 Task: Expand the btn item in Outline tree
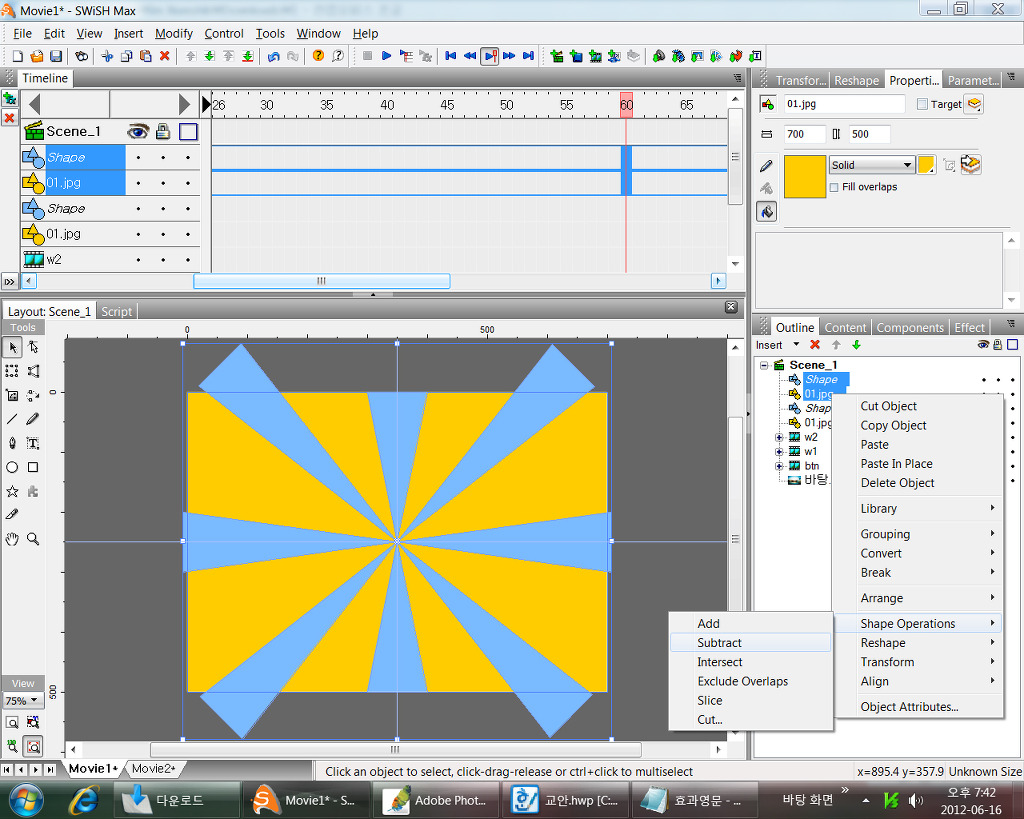pyautogui.click(x=779, y=466)
